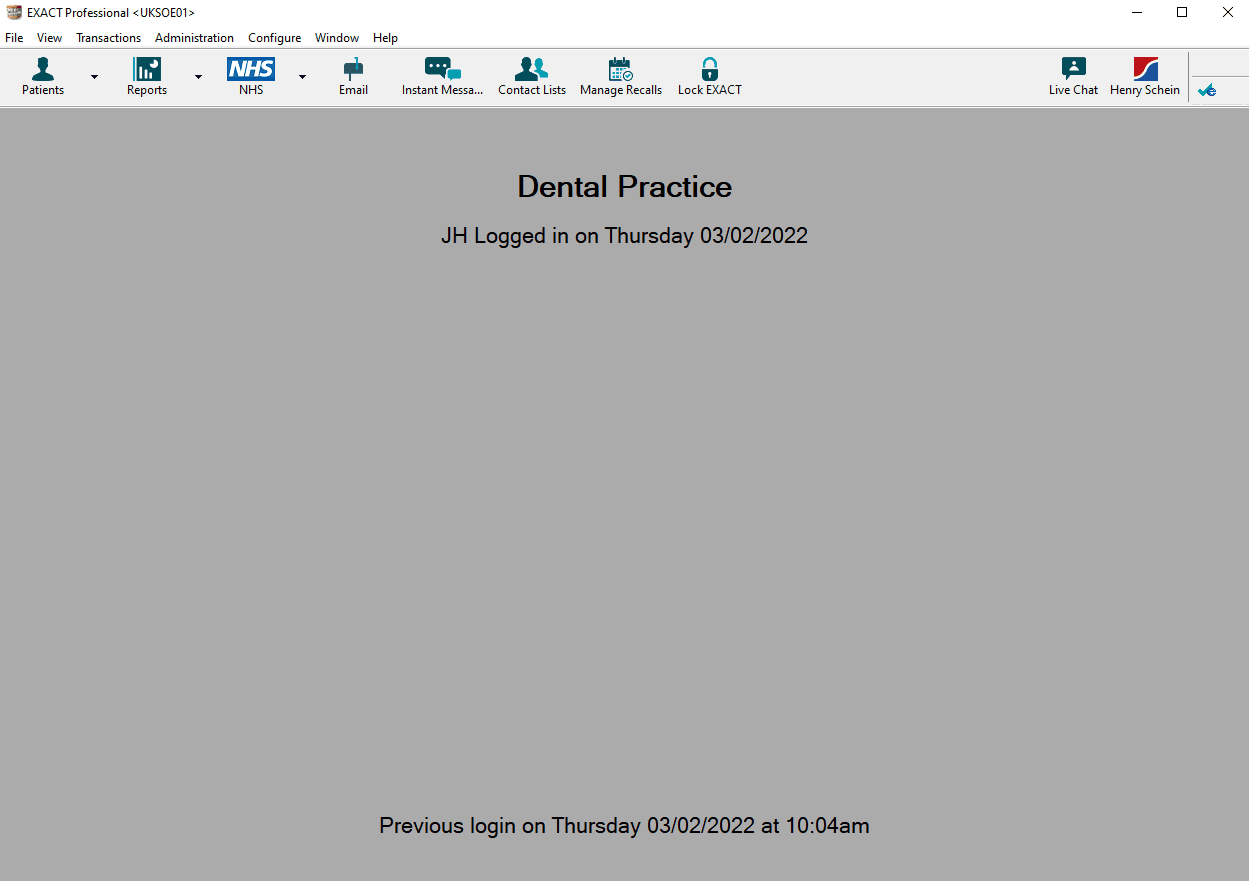Open the Help menu
The width and height of the screenshot is (1249, 881).
tap(385, 38)
